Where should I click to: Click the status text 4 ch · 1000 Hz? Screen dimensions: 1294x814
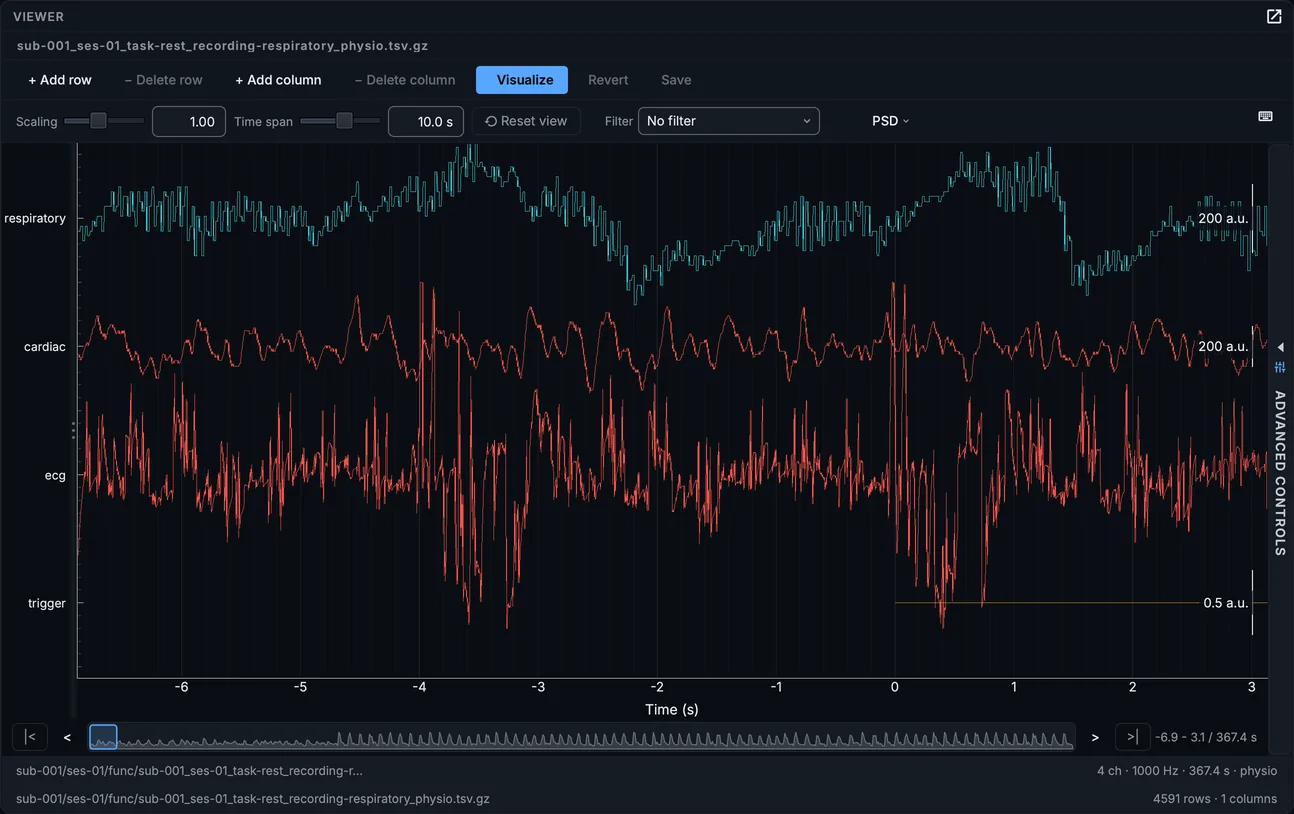1187,771
